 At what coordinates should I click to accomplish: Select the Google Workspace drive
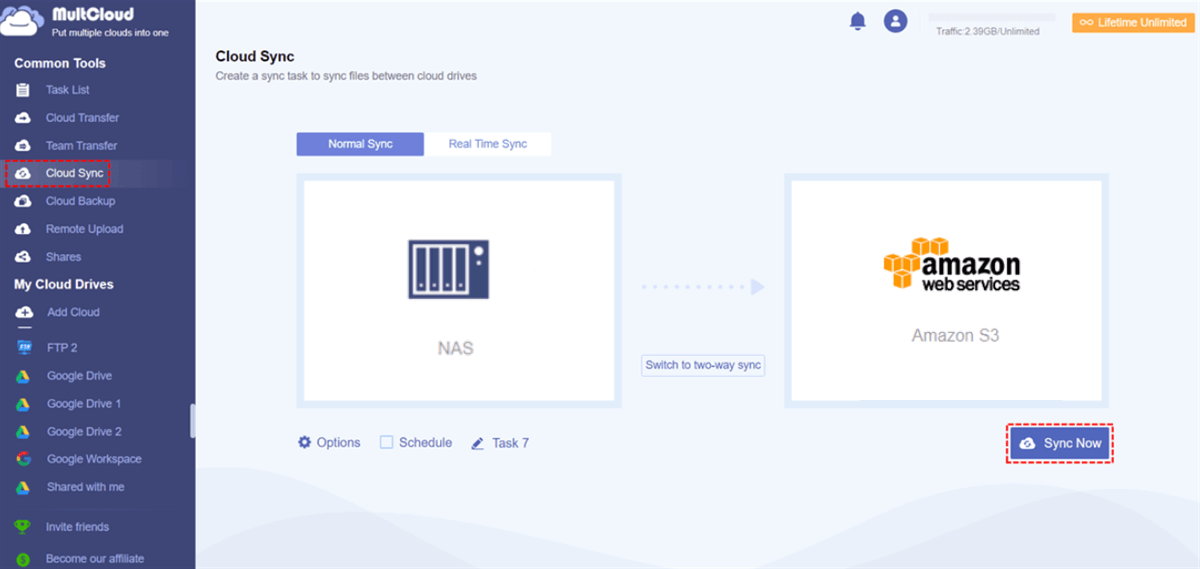(94, 459)
